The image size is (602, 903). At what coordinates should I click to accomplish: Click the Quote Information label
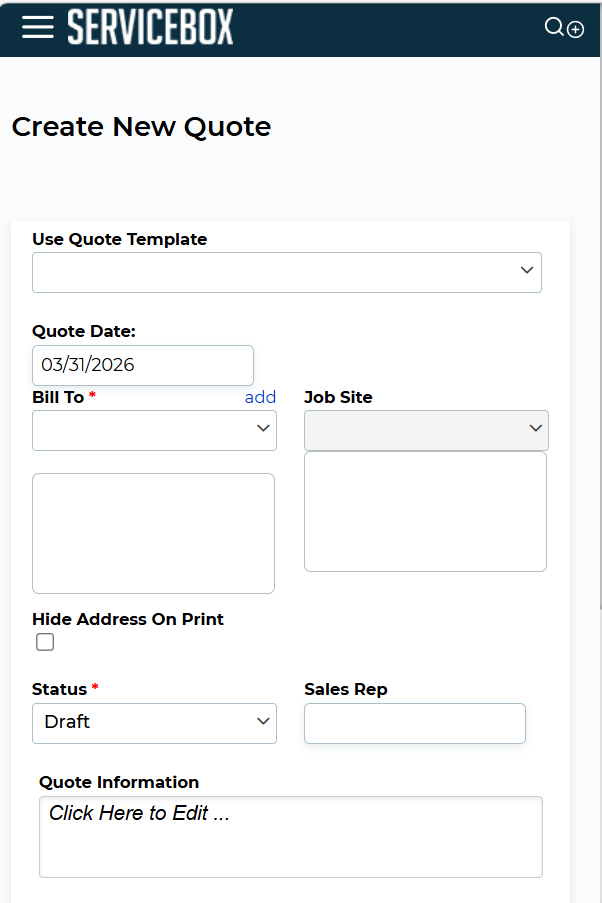[119, 782]
